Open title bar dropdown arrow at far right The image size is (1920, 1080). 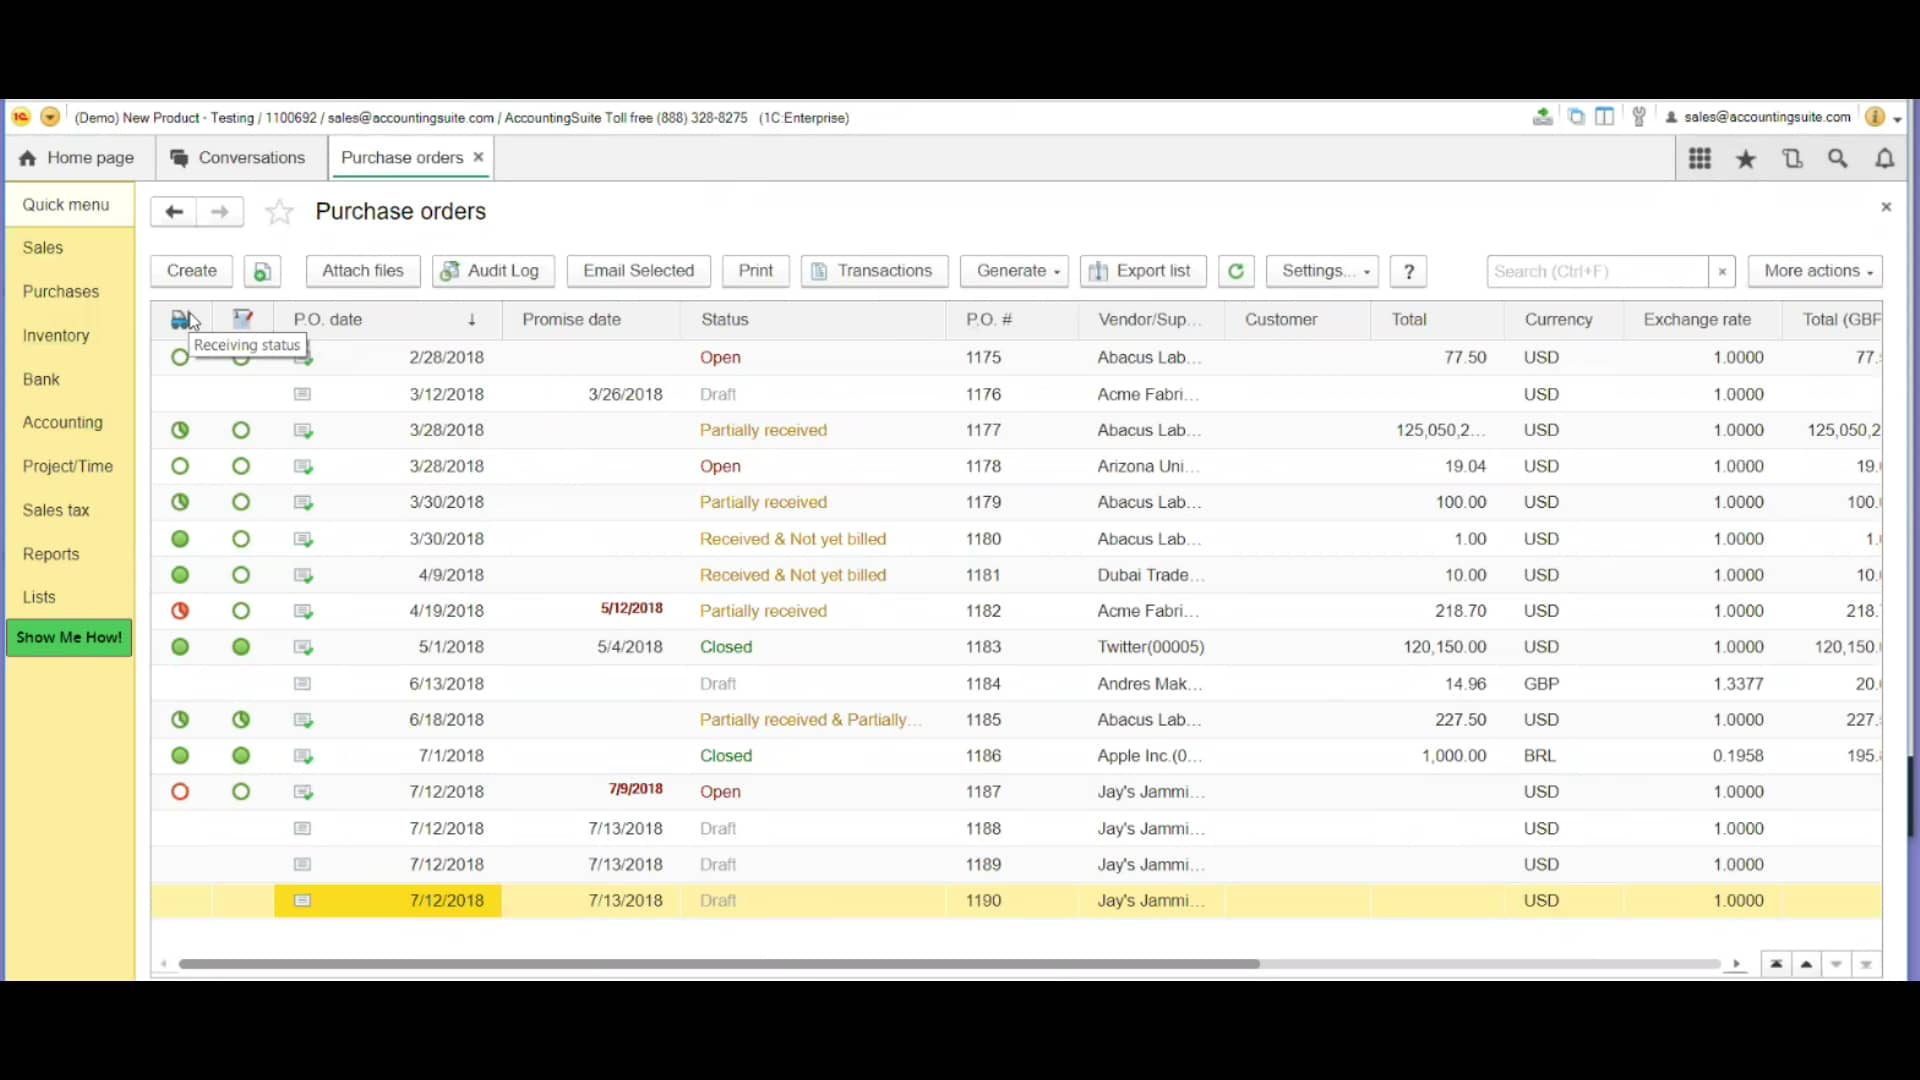(x=1897, y=118)
